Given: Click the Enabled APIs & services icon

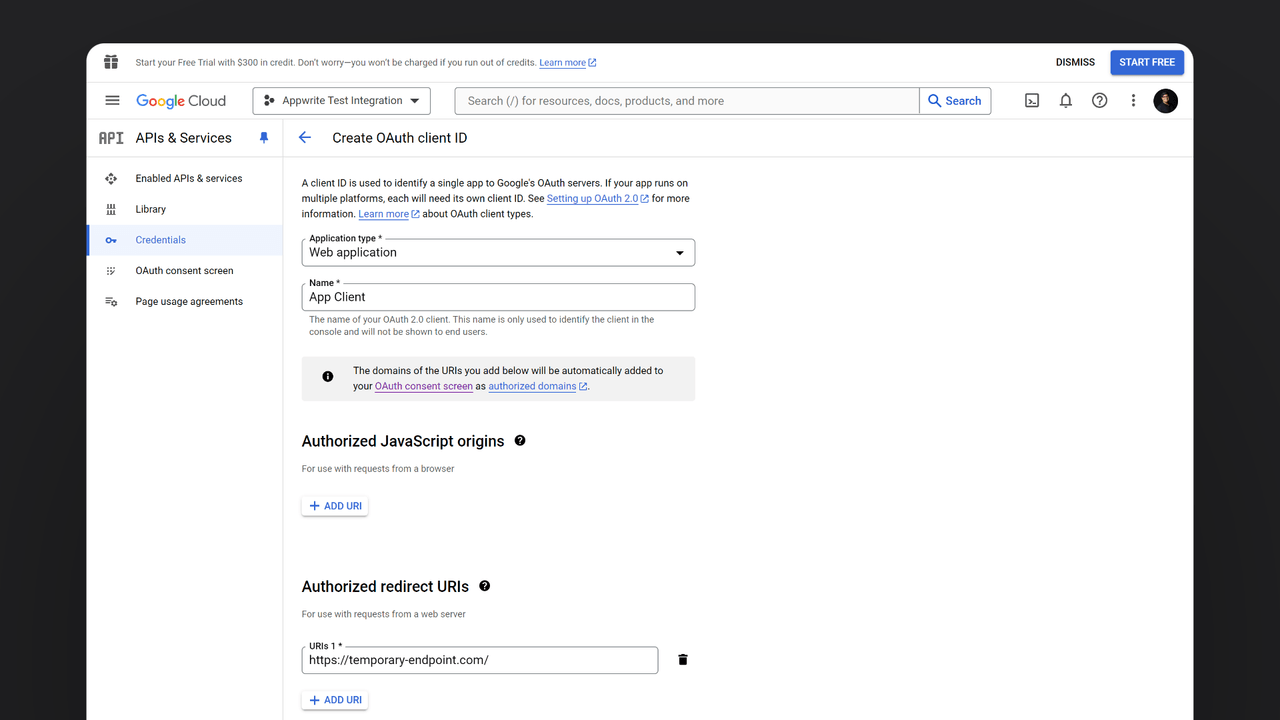Looking at the screenshot, I should tap(111, 178).
